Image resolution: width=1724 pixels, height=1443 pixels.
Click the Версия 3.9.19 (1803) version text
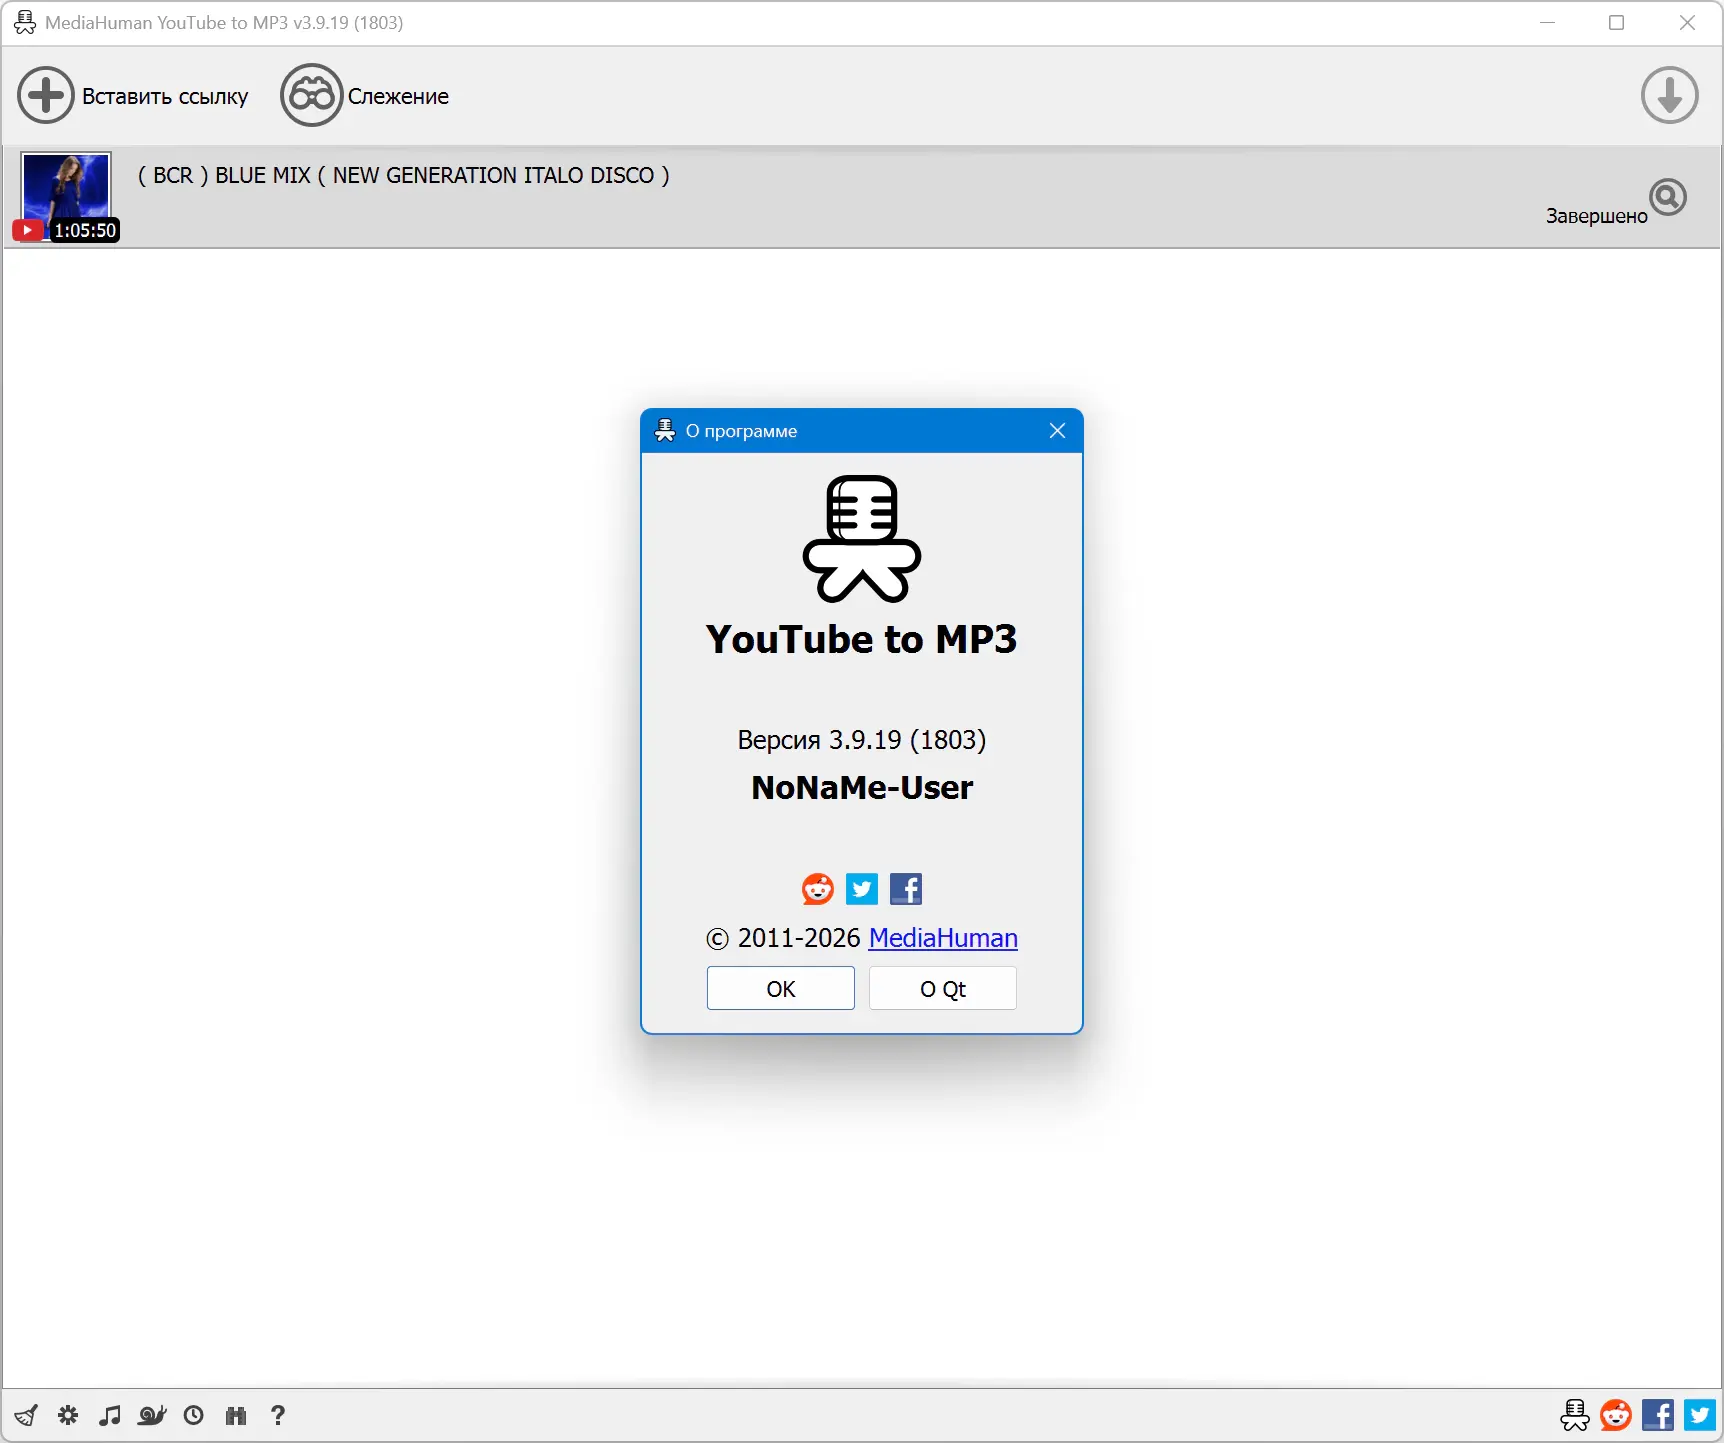click(862, 740)
